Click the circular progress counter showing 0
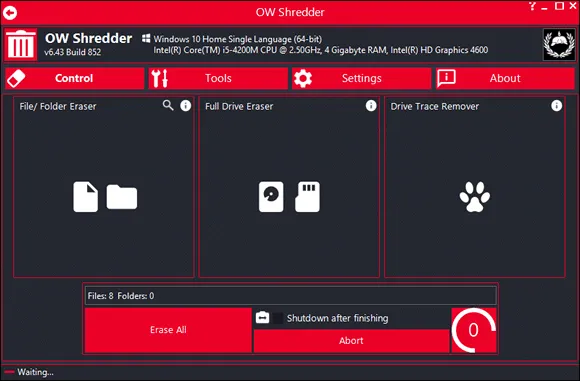Viewport: 580px width, 381px height. pos(474,330)
